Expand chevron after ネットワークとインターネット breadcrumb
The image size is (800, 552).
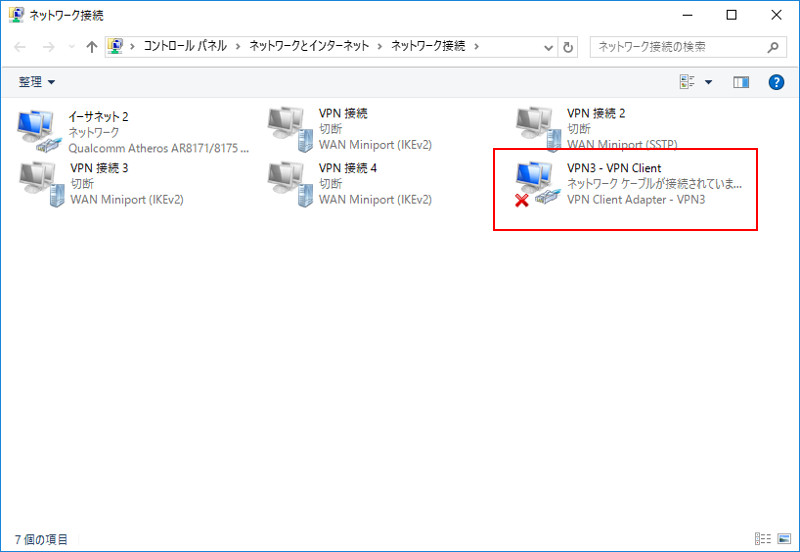[x=380, y=46]
